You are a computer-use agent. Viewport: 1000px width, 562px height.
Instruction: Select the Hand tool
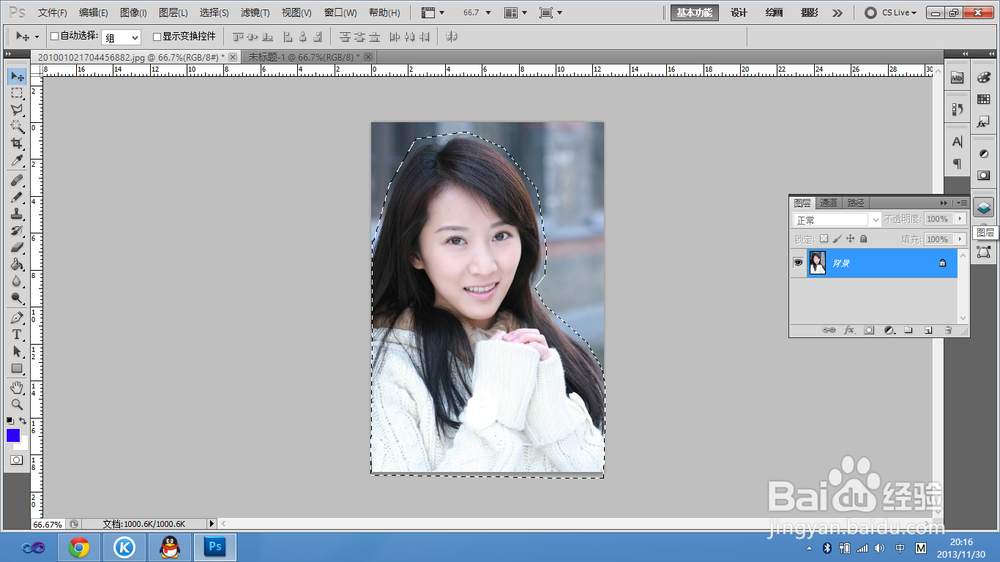click(17, 388)
